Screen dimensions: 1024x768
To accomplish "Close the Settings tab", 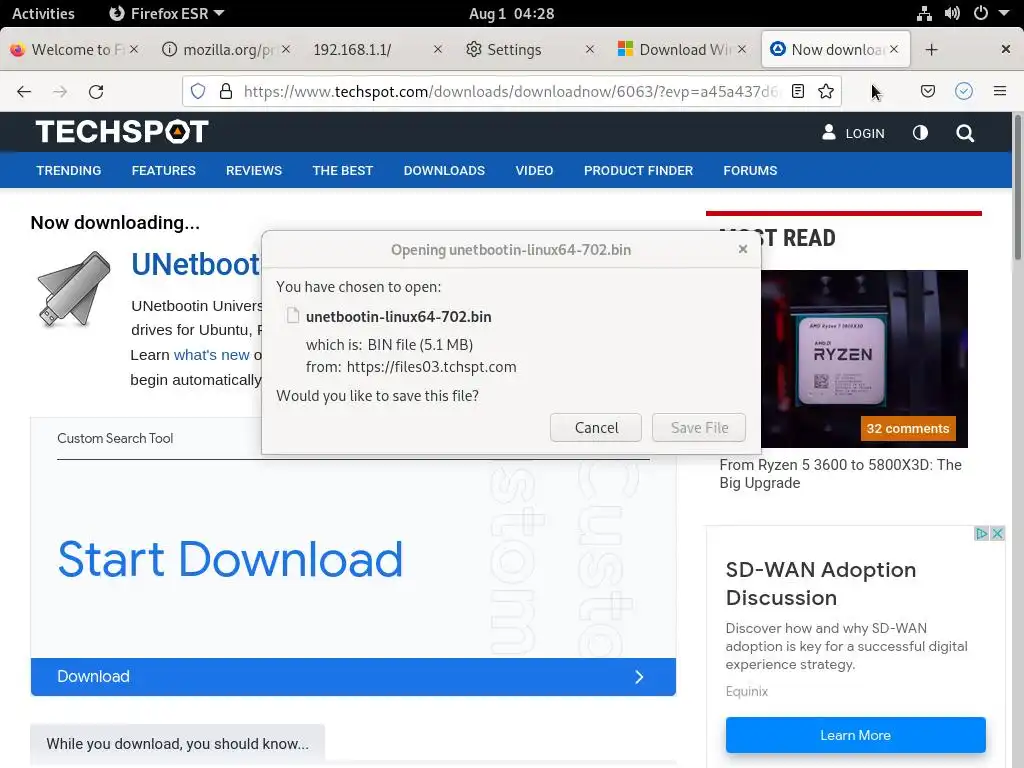I will pos(590,49).
